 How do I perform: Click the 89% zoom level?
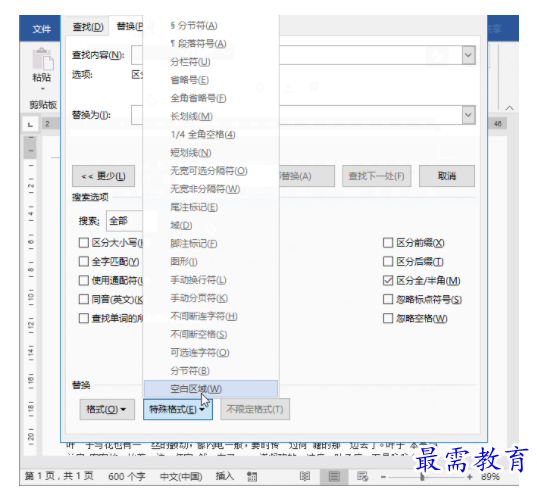click(x=490, y=477)
